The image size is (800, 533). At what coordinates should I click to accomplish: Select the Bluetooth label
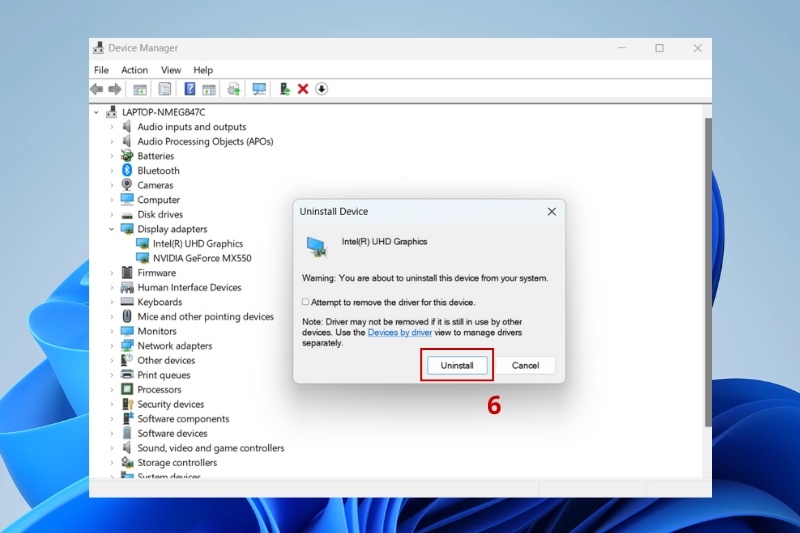pyautogui.click(x=158, y=170)
